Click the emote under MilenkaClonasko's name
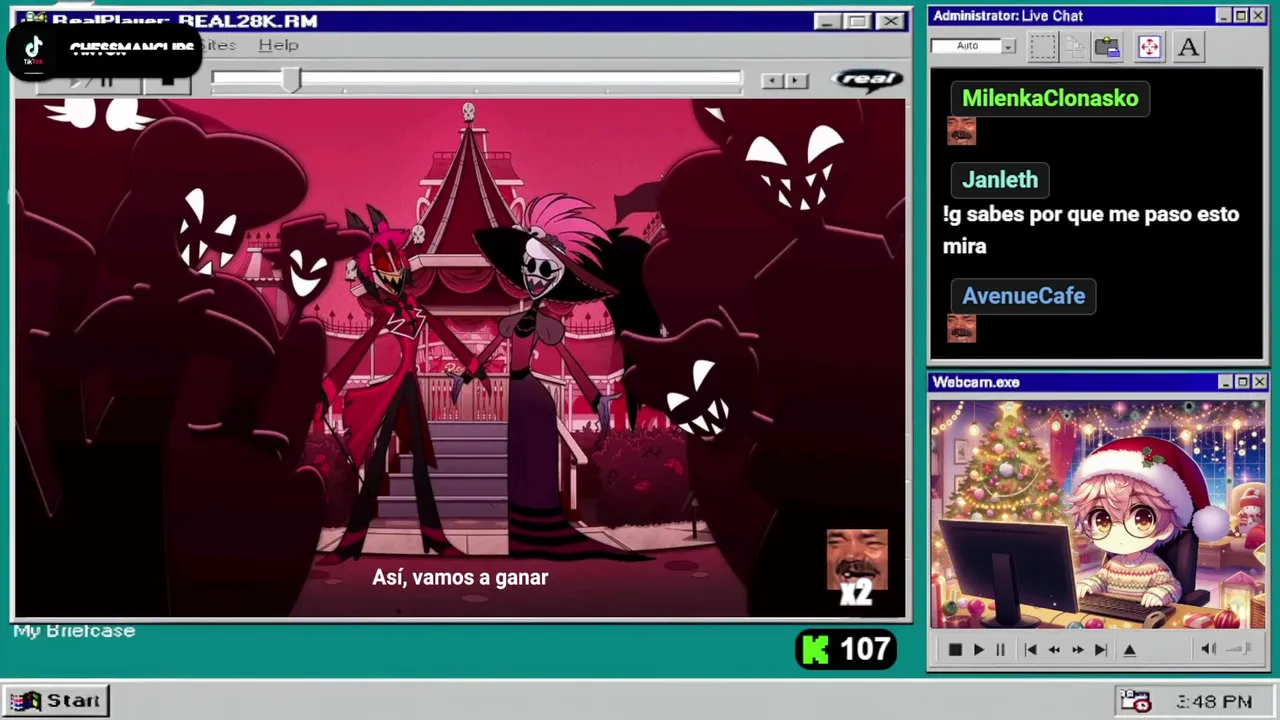Image resolution: width=1280 pixels, height=720 pixels. tap(961, 131)
